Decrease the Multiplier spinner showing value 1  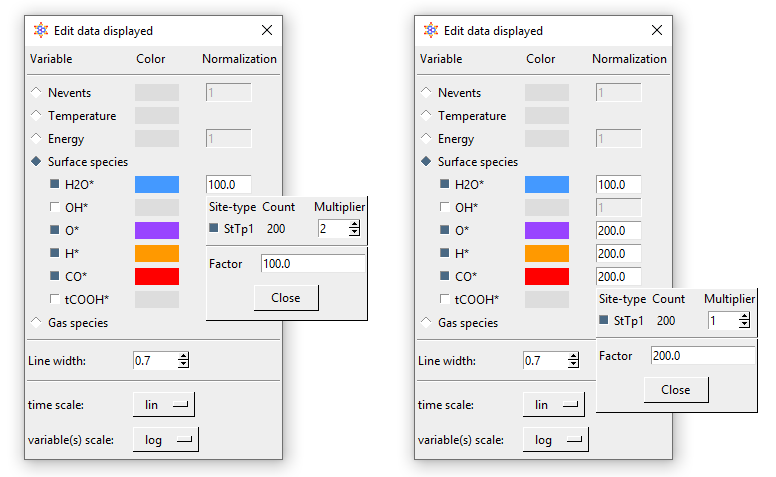(744, 324)
